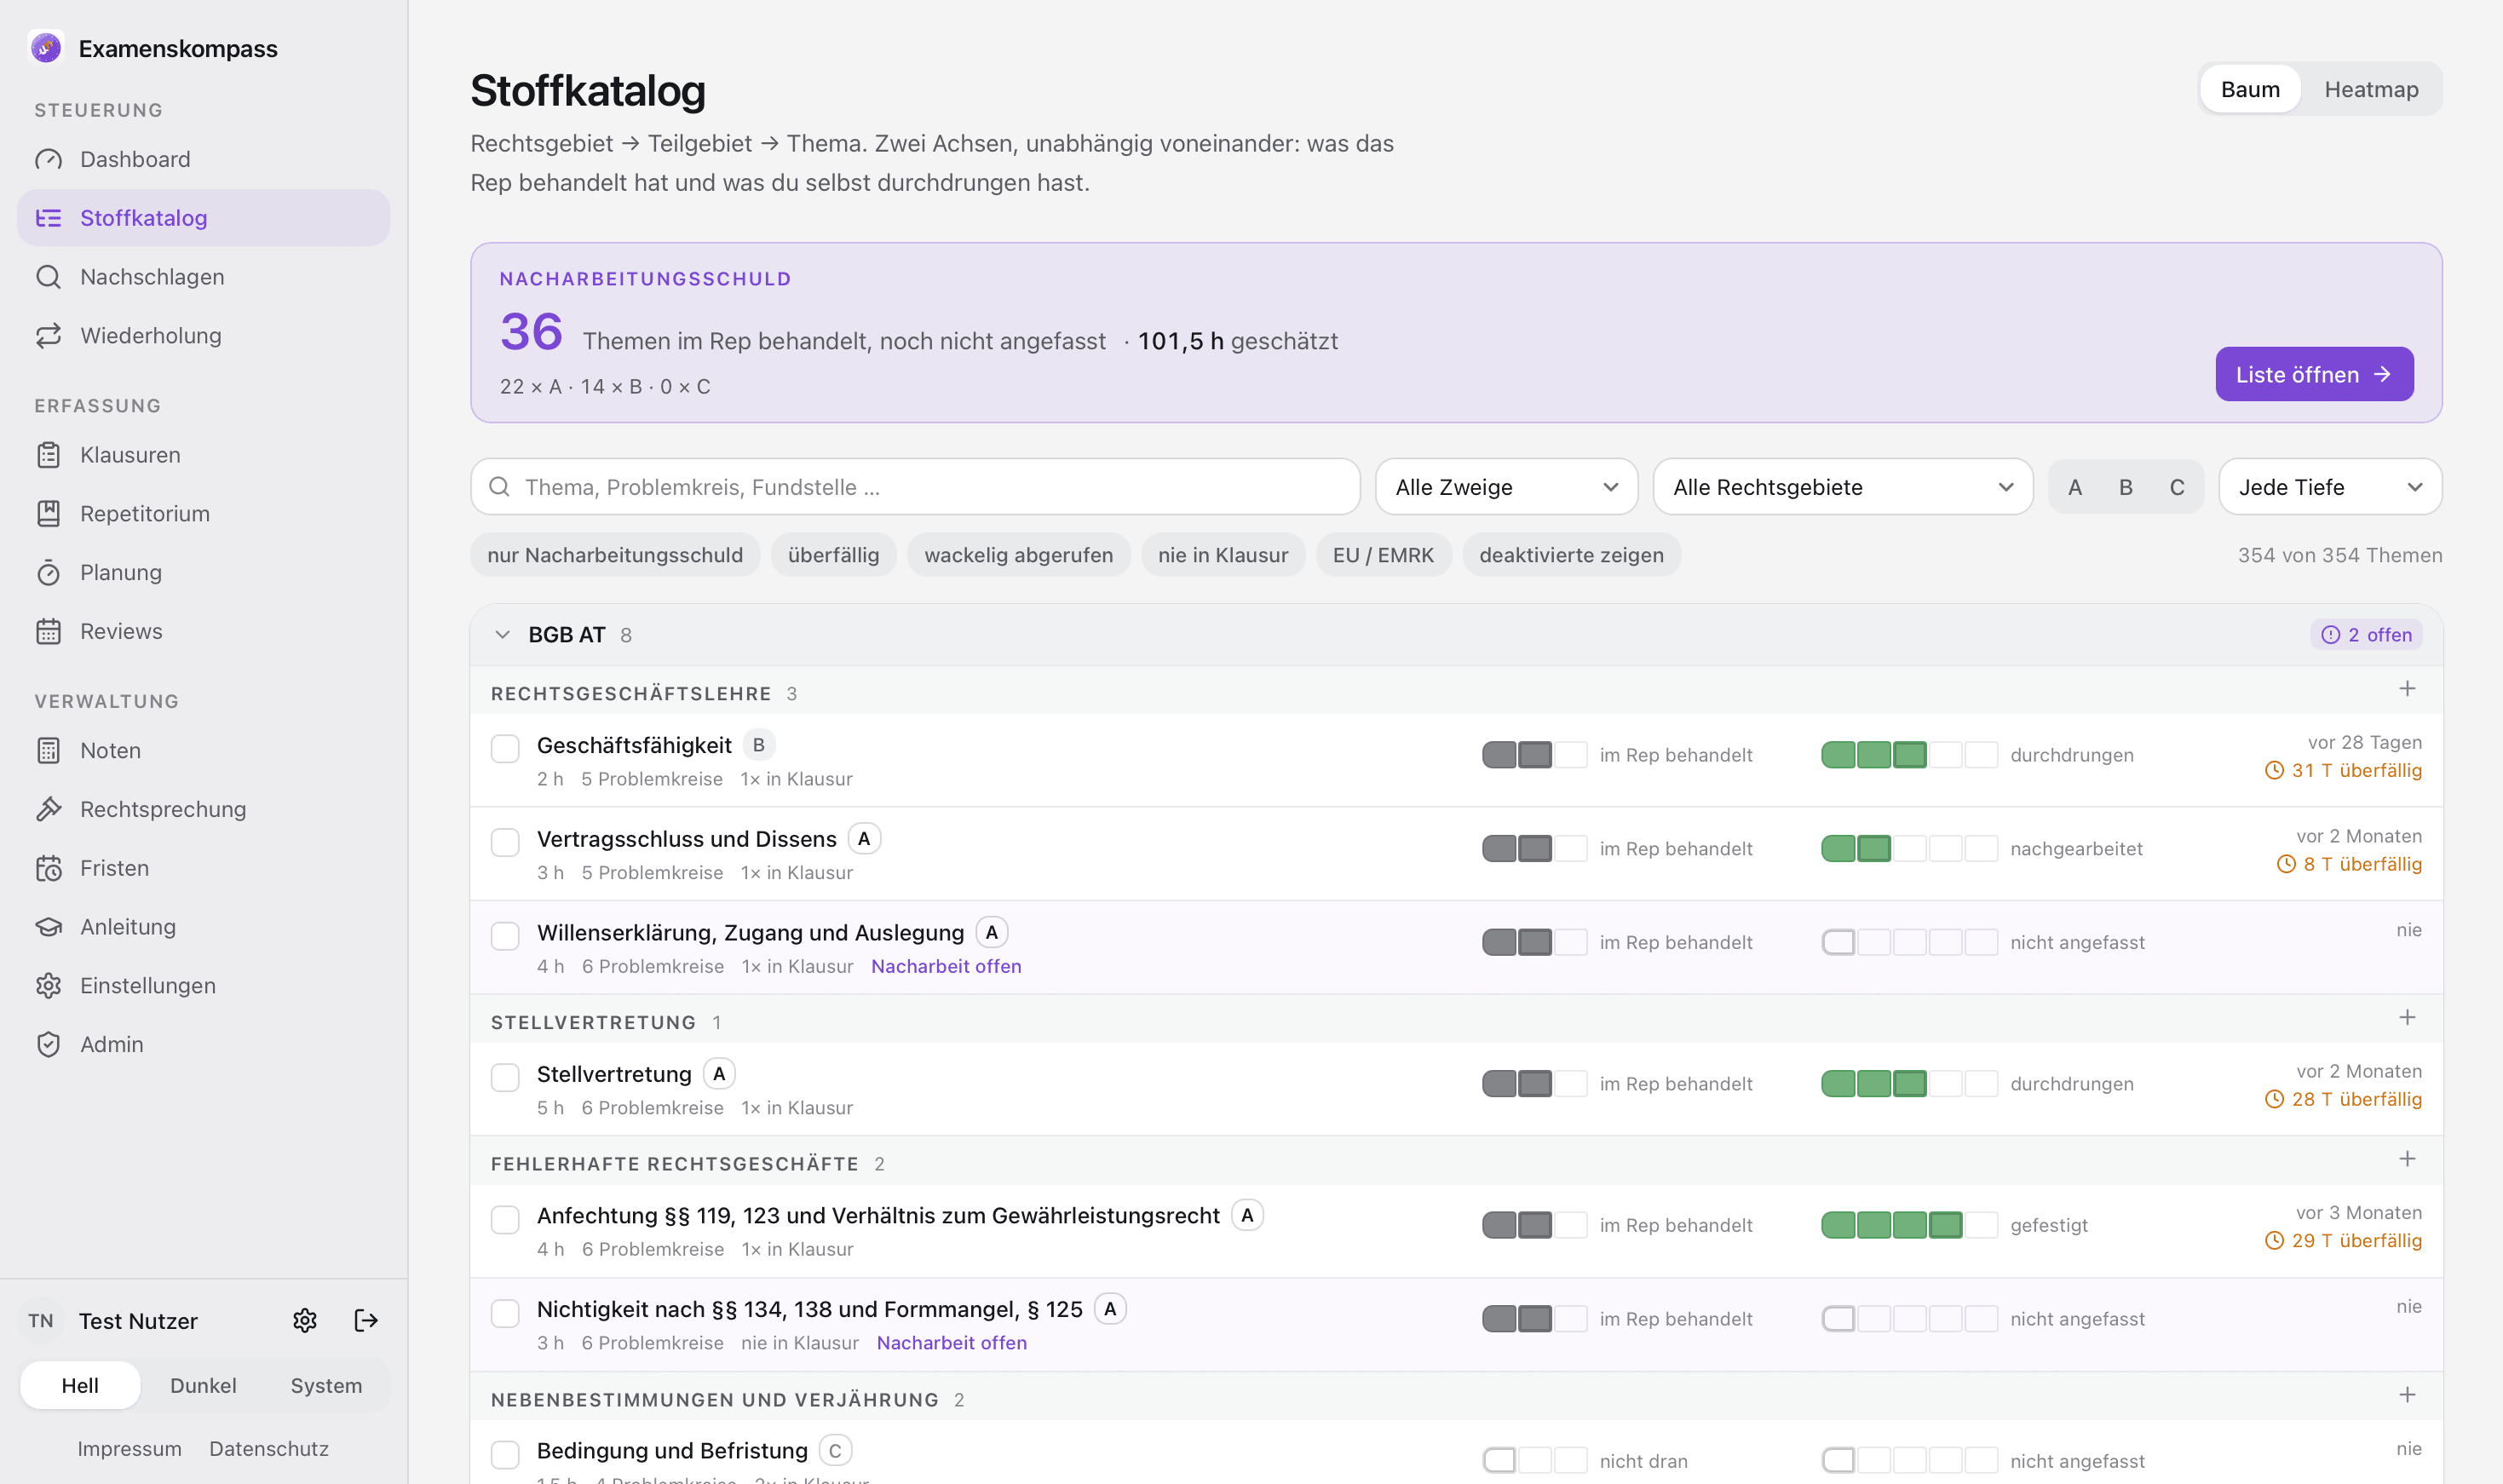Screen dimensions: 2503x1484
Task: Collapse the BGB AT group chevron
Action: 503,635
